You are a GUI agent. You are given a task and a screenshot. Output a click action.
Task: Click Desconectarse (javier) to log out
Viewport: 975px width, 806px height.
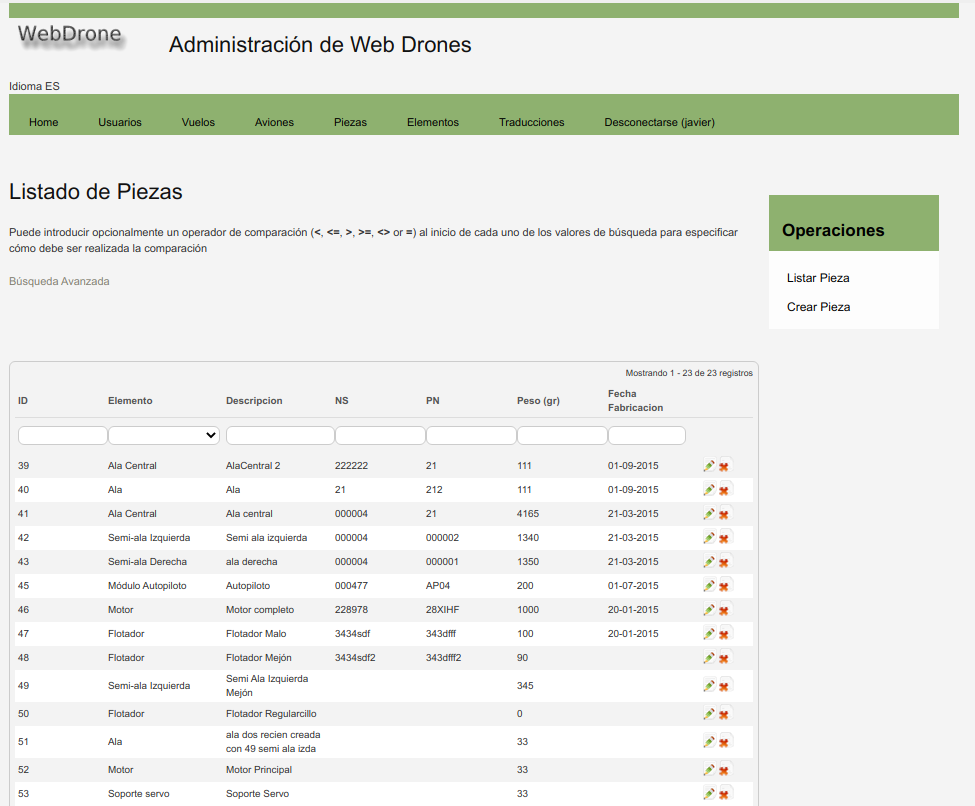tap(659, 122)
